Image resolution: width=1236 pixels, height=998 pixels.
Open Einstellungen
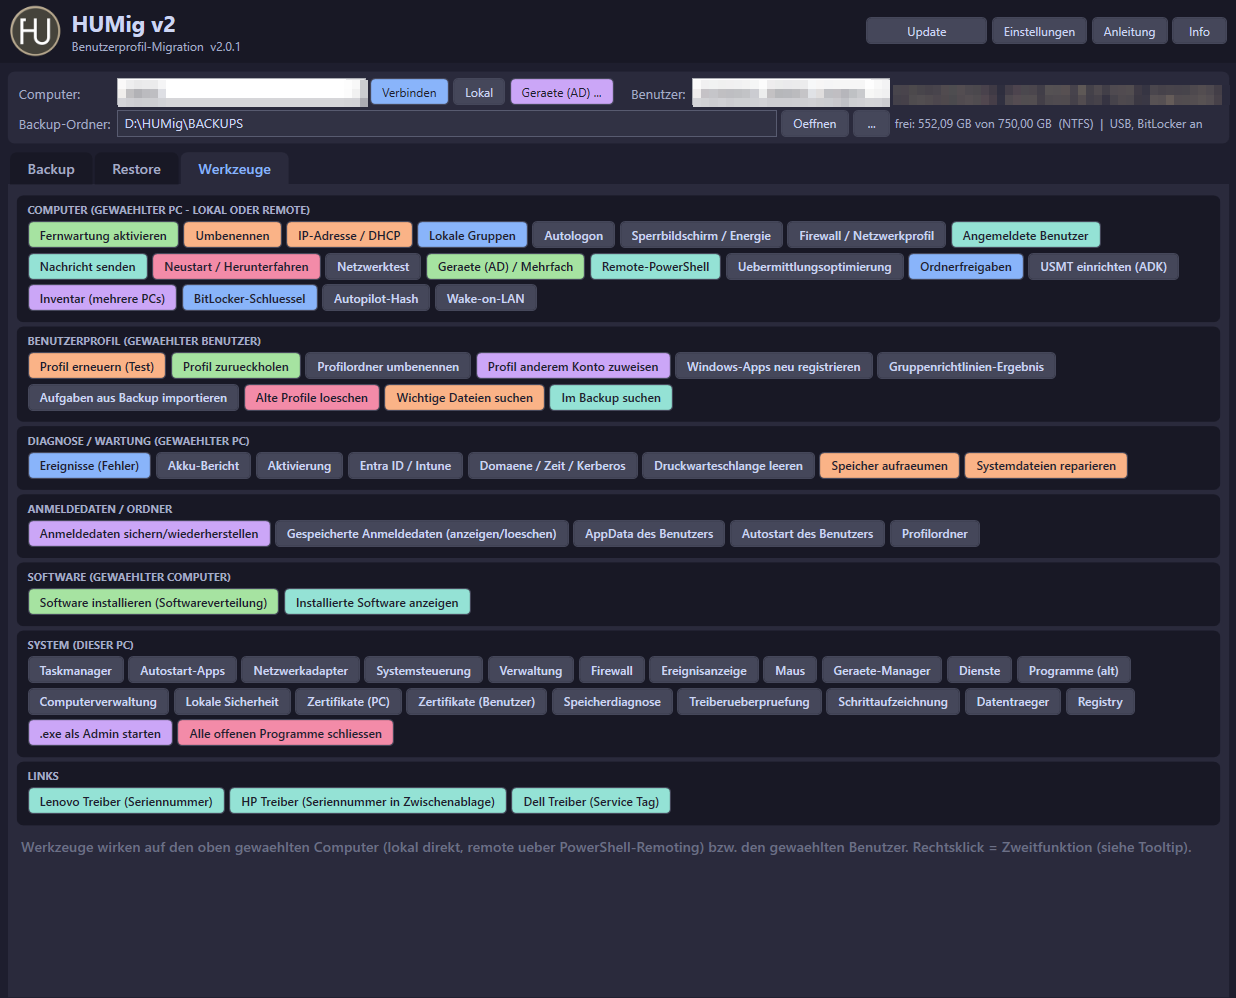tap(1039, 32)
